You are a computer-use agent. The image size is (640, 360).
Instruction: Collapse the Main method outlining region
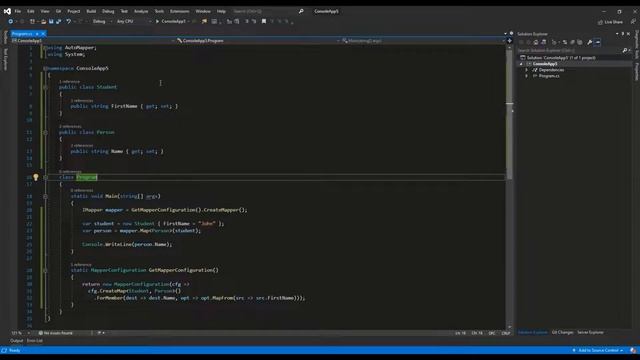coord(45,196)
